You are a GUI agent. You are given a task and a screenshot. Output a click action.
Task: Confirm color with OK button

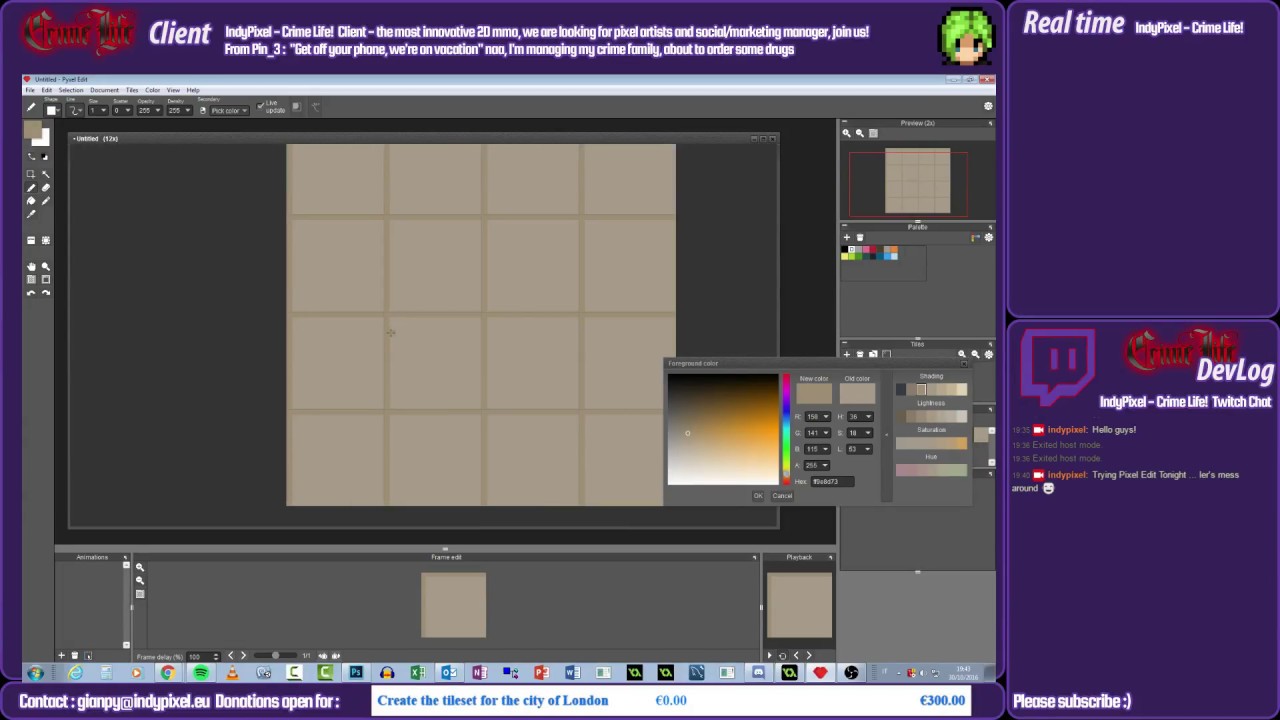[758, 496]
